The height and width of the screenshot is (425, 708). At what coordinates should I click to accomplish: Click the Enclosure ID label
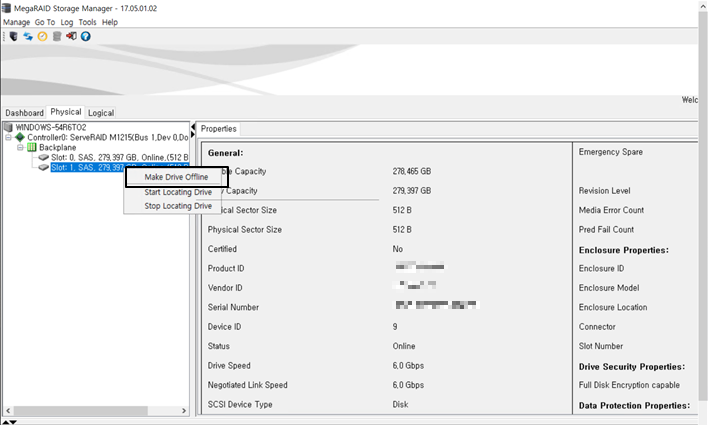[x=601, y=268]
